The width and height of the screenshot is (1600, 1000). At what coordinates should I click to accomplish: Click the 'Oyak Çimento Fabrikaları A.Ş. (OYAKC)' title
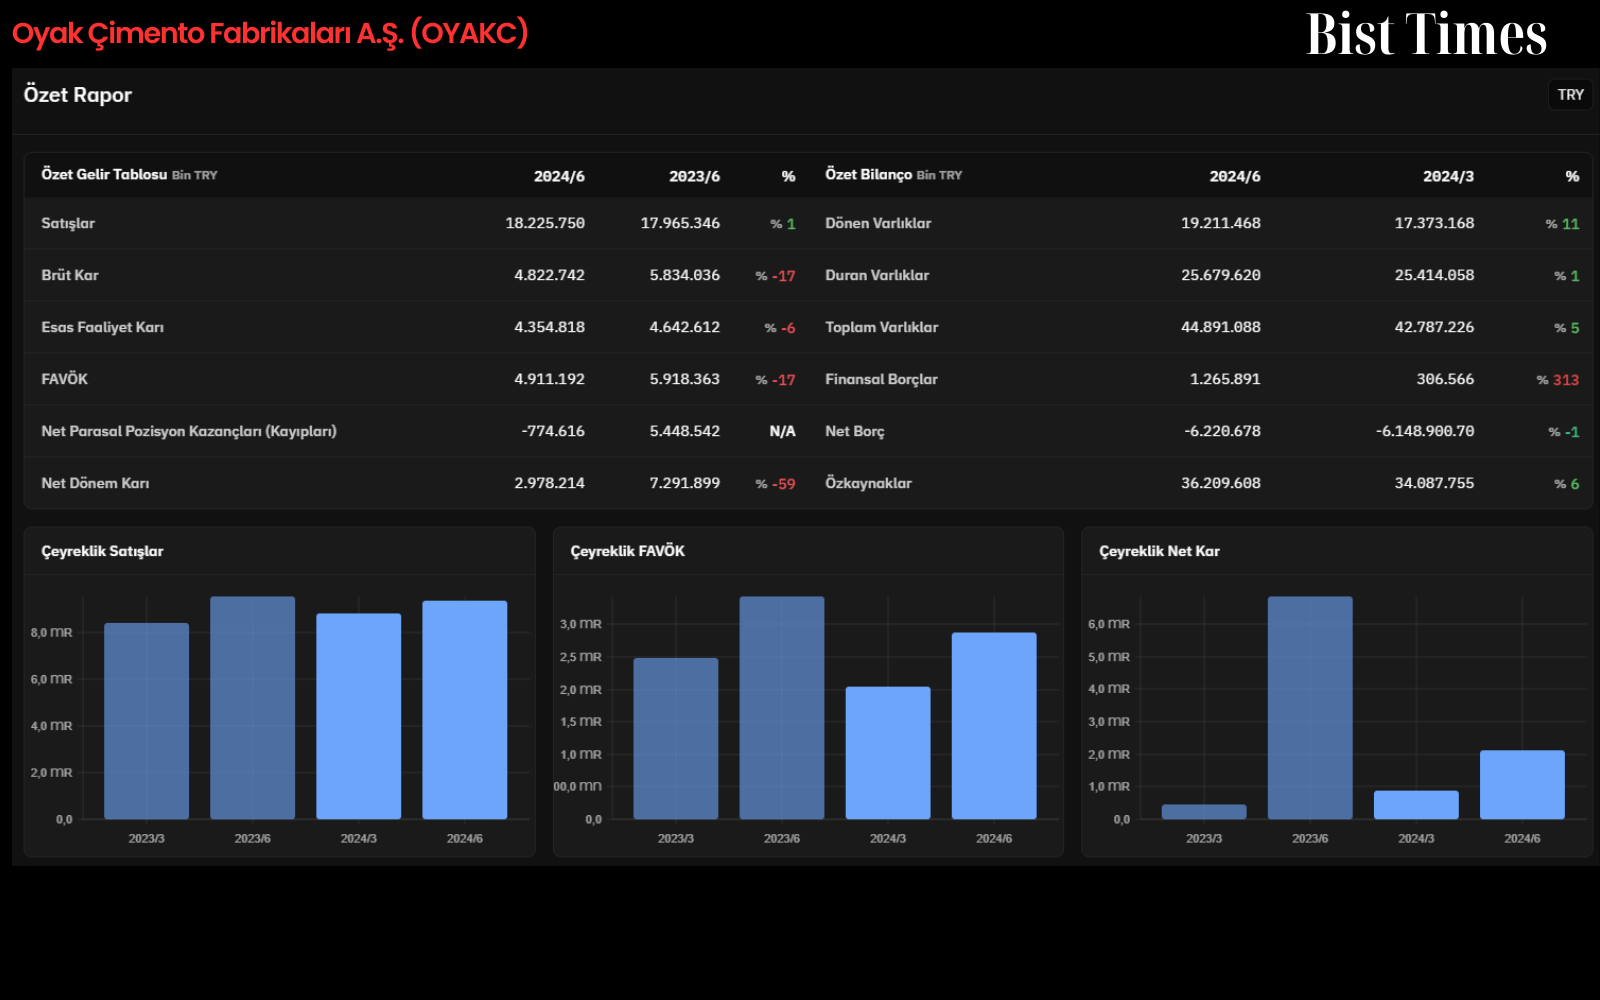(x=270, y=33)
